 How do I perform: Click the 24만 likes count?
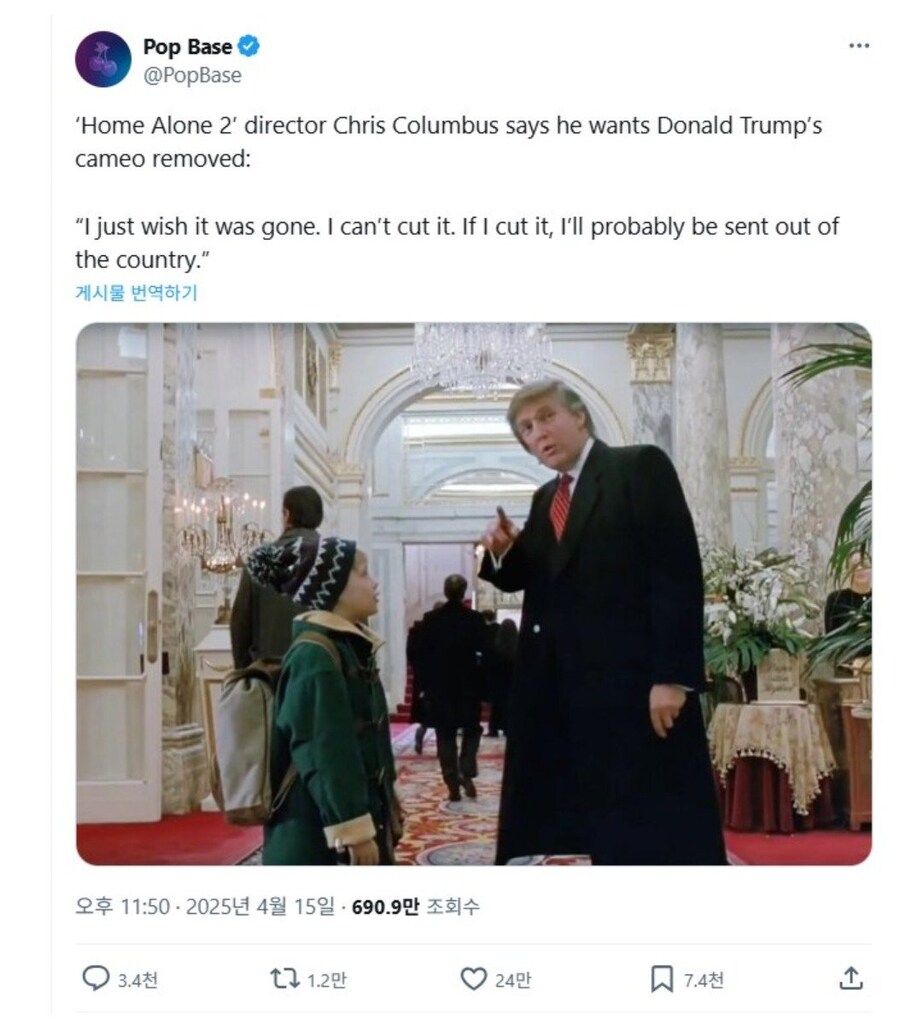click(513, 980)
